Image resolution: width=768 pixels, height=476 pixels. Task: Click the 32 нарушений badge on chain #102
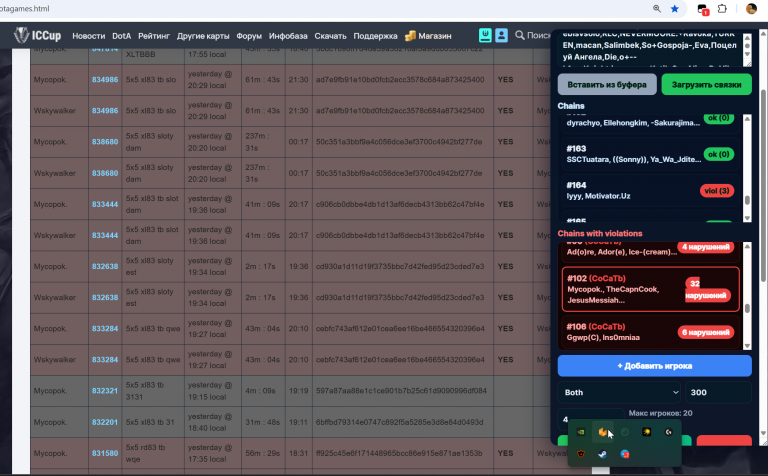click(708, 289)
